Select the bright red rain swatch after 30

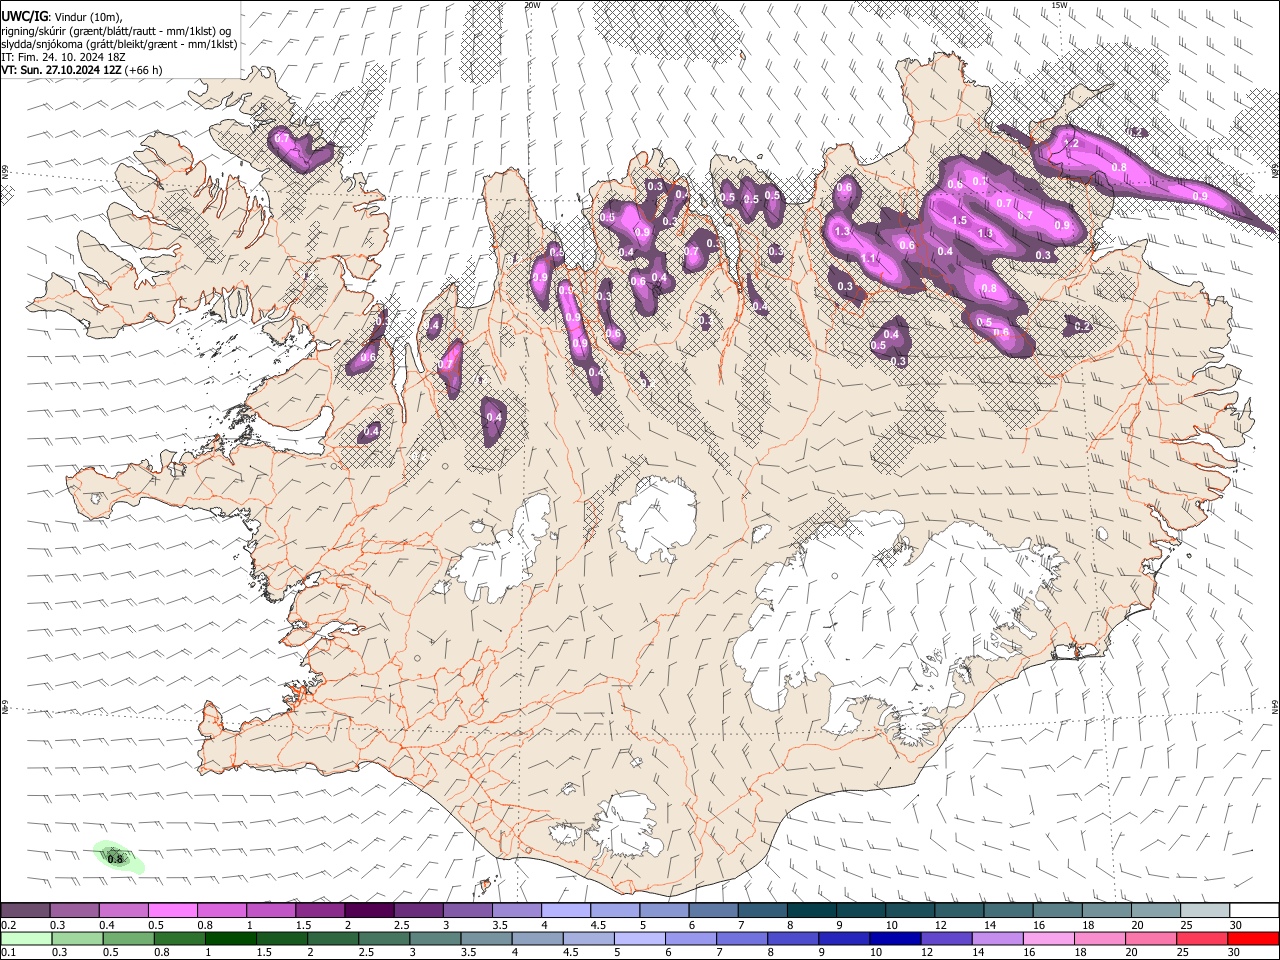click(1254, 938)
